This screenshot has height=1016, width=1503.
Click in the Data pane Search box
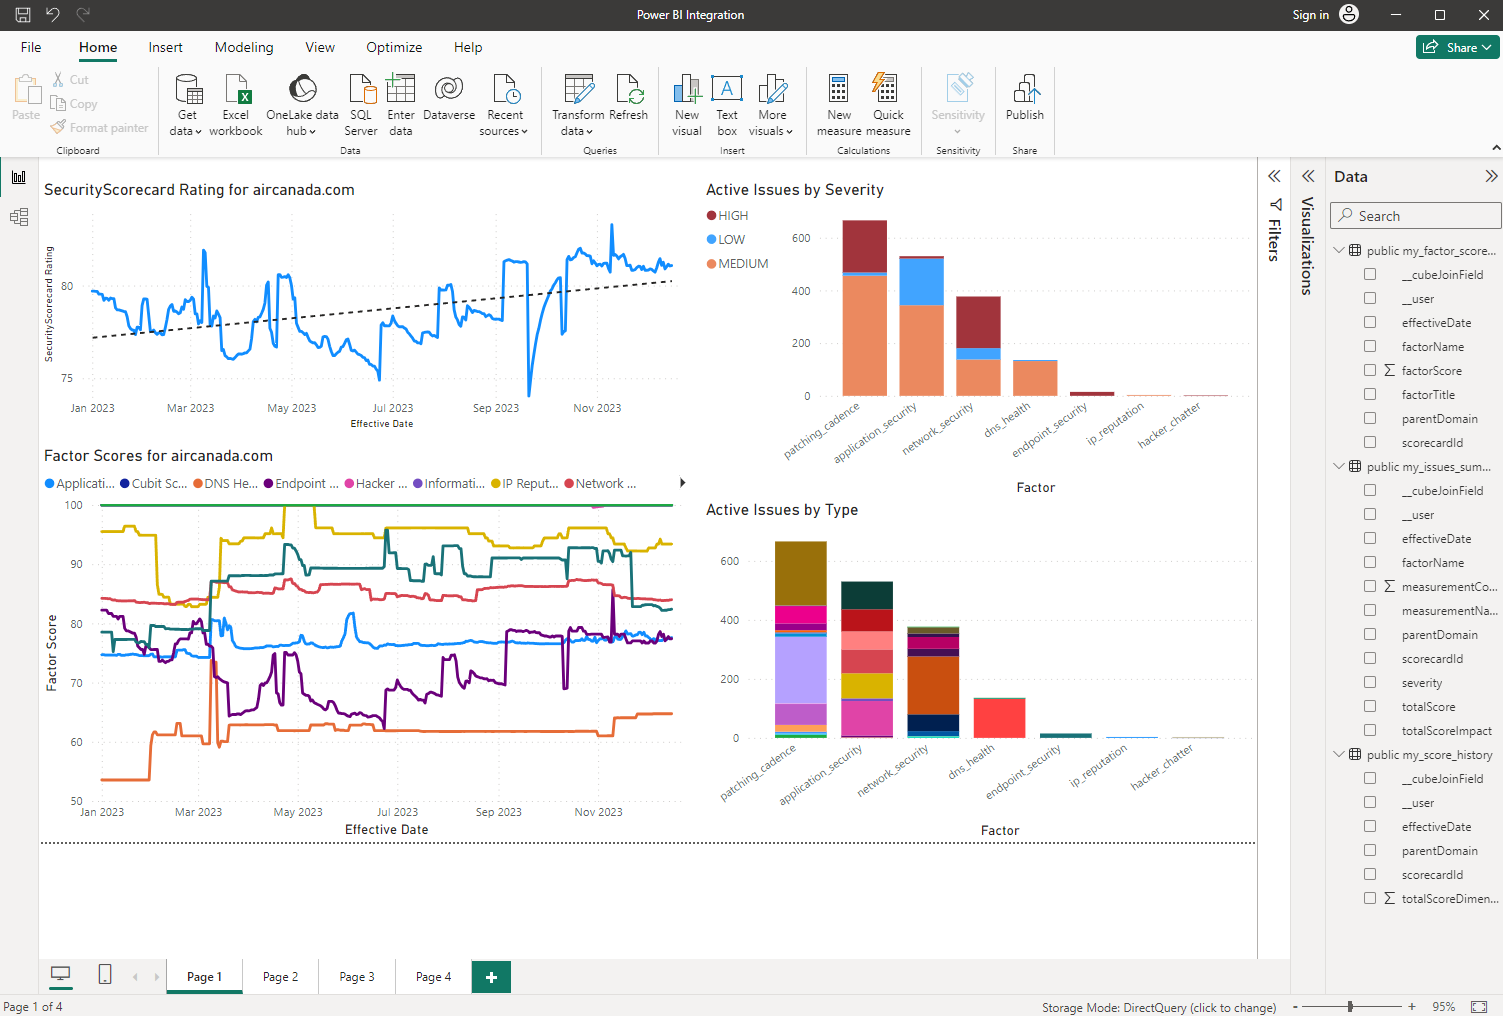[x=1416, y=216]
